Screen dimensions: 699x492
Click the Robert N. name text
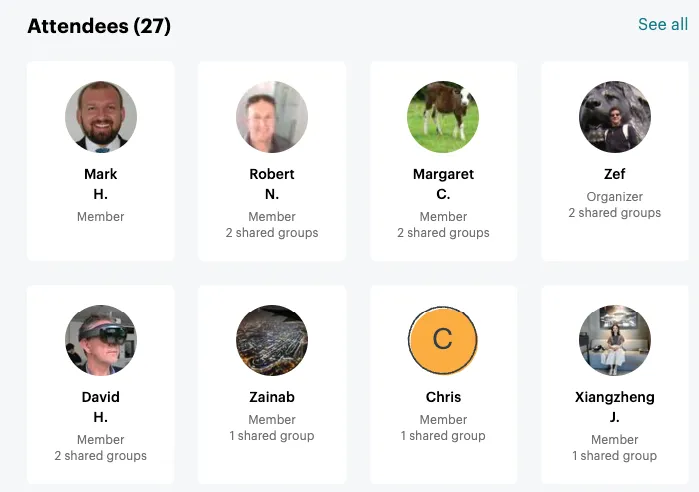click(x=272, y=184)
